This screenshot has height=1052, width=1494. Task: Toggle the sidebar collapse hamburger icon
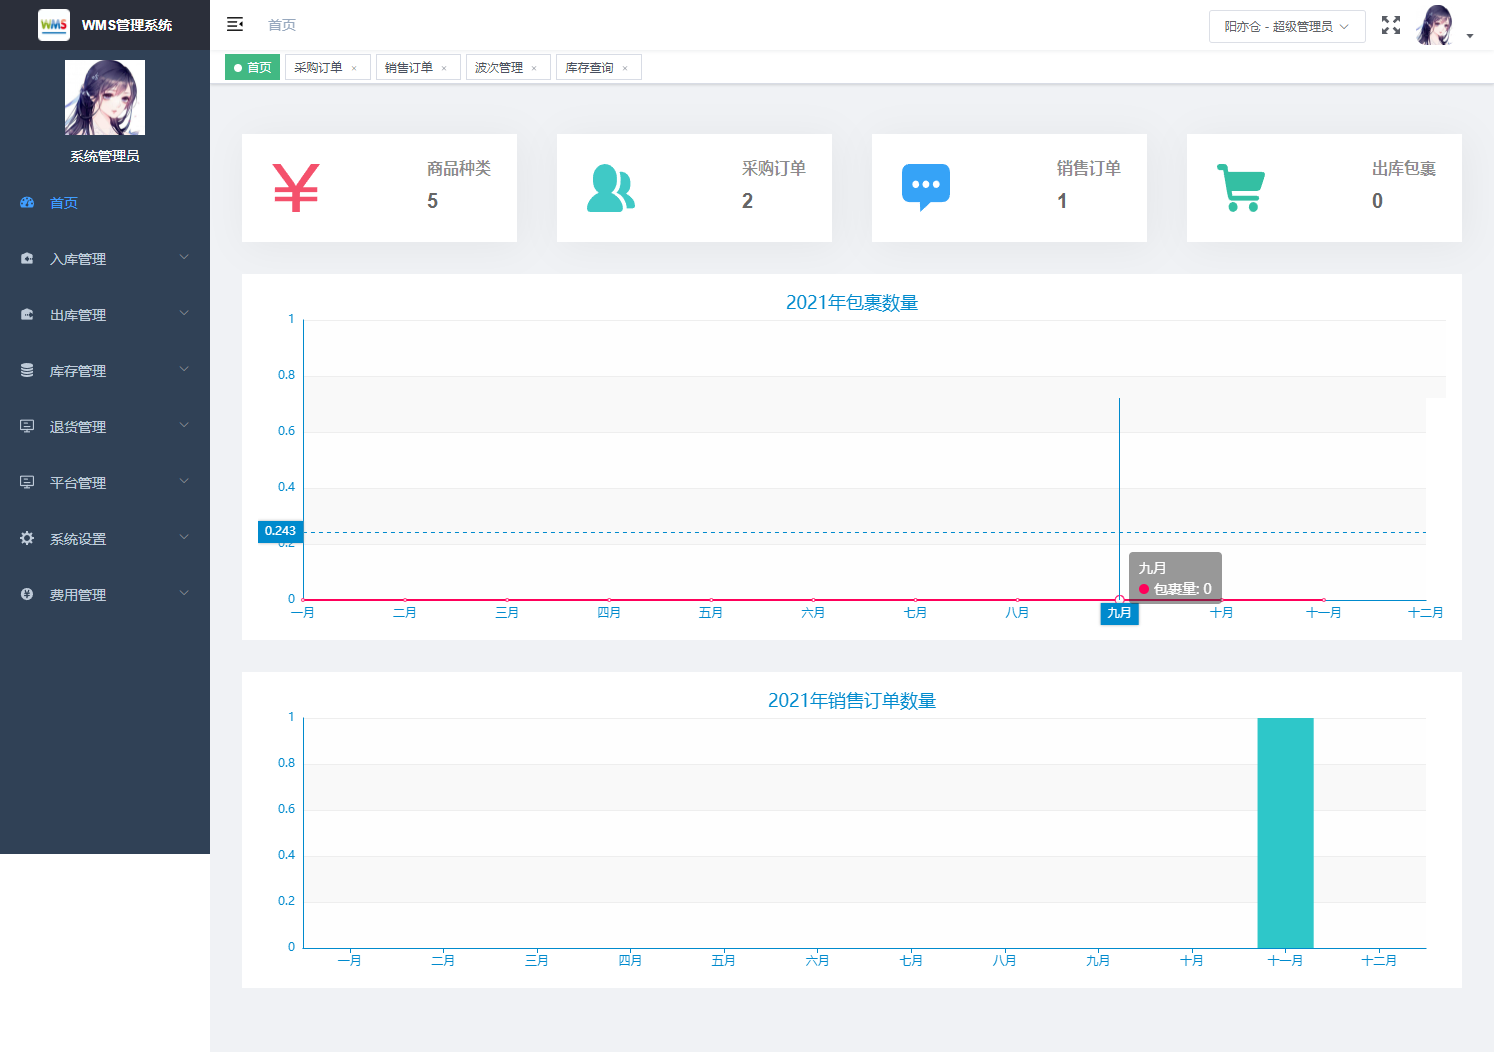tap(235, 24)
